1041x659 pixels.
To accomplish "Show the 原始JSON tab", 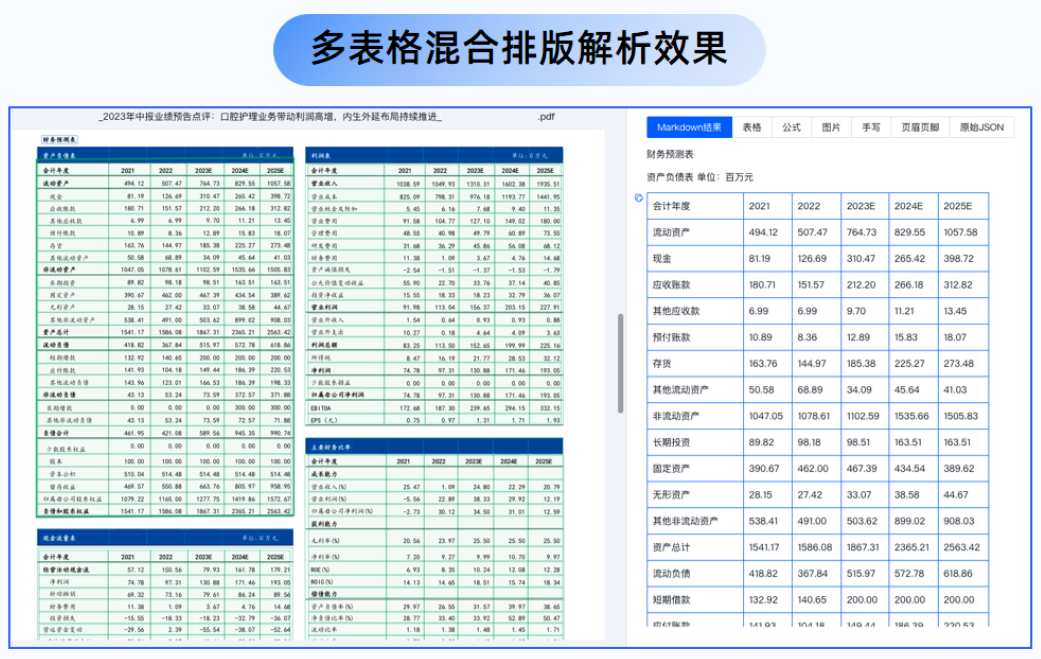I will [x=982, y=127].
